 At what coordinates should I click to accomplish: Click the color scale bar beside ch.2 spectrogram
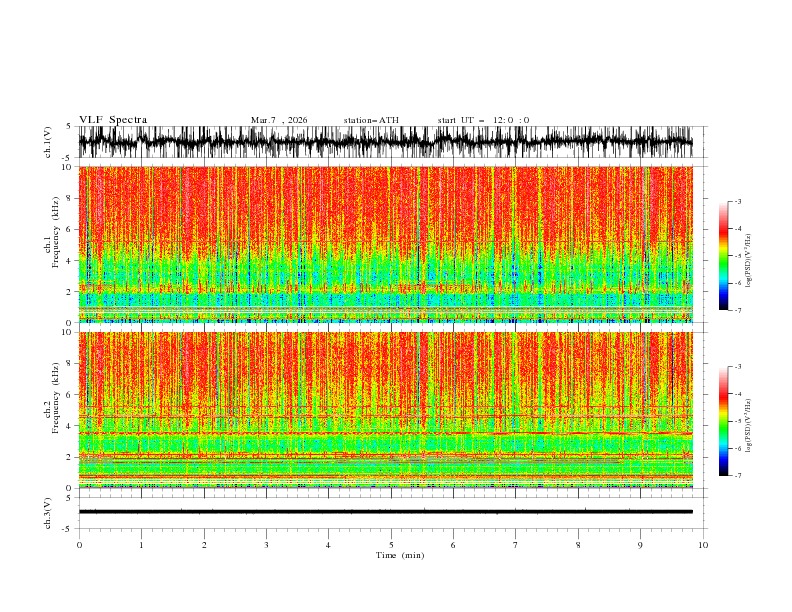point(723,421)
